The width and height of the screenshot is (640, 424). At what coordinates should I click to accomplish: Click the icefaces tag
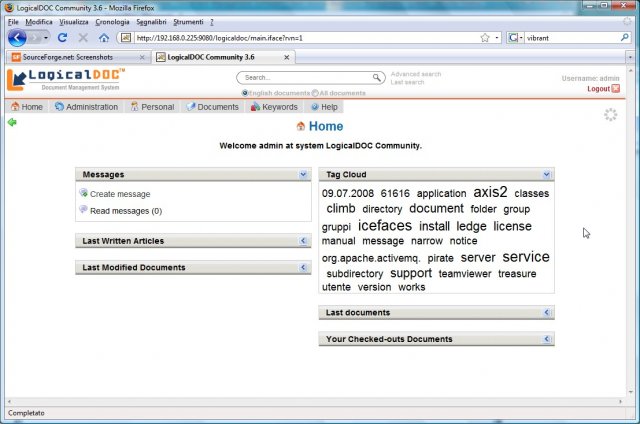coord(385,225)
